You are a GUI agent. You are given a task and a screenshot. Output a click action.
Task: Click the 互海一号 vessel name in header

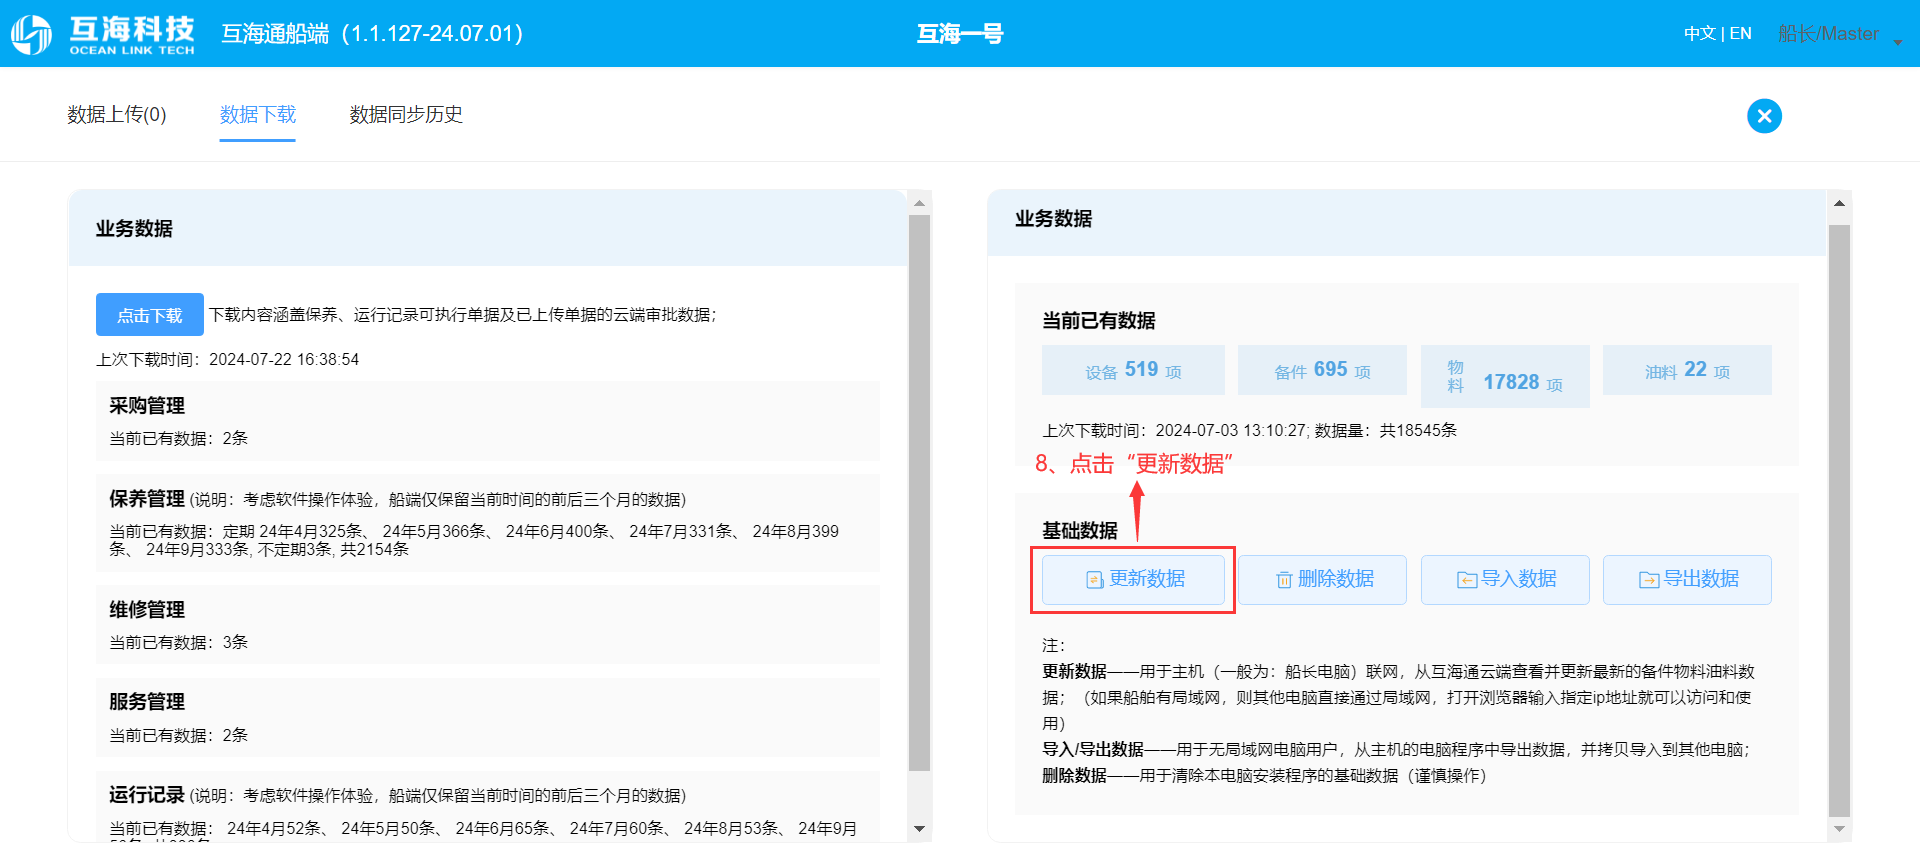(x=960, y=34)
